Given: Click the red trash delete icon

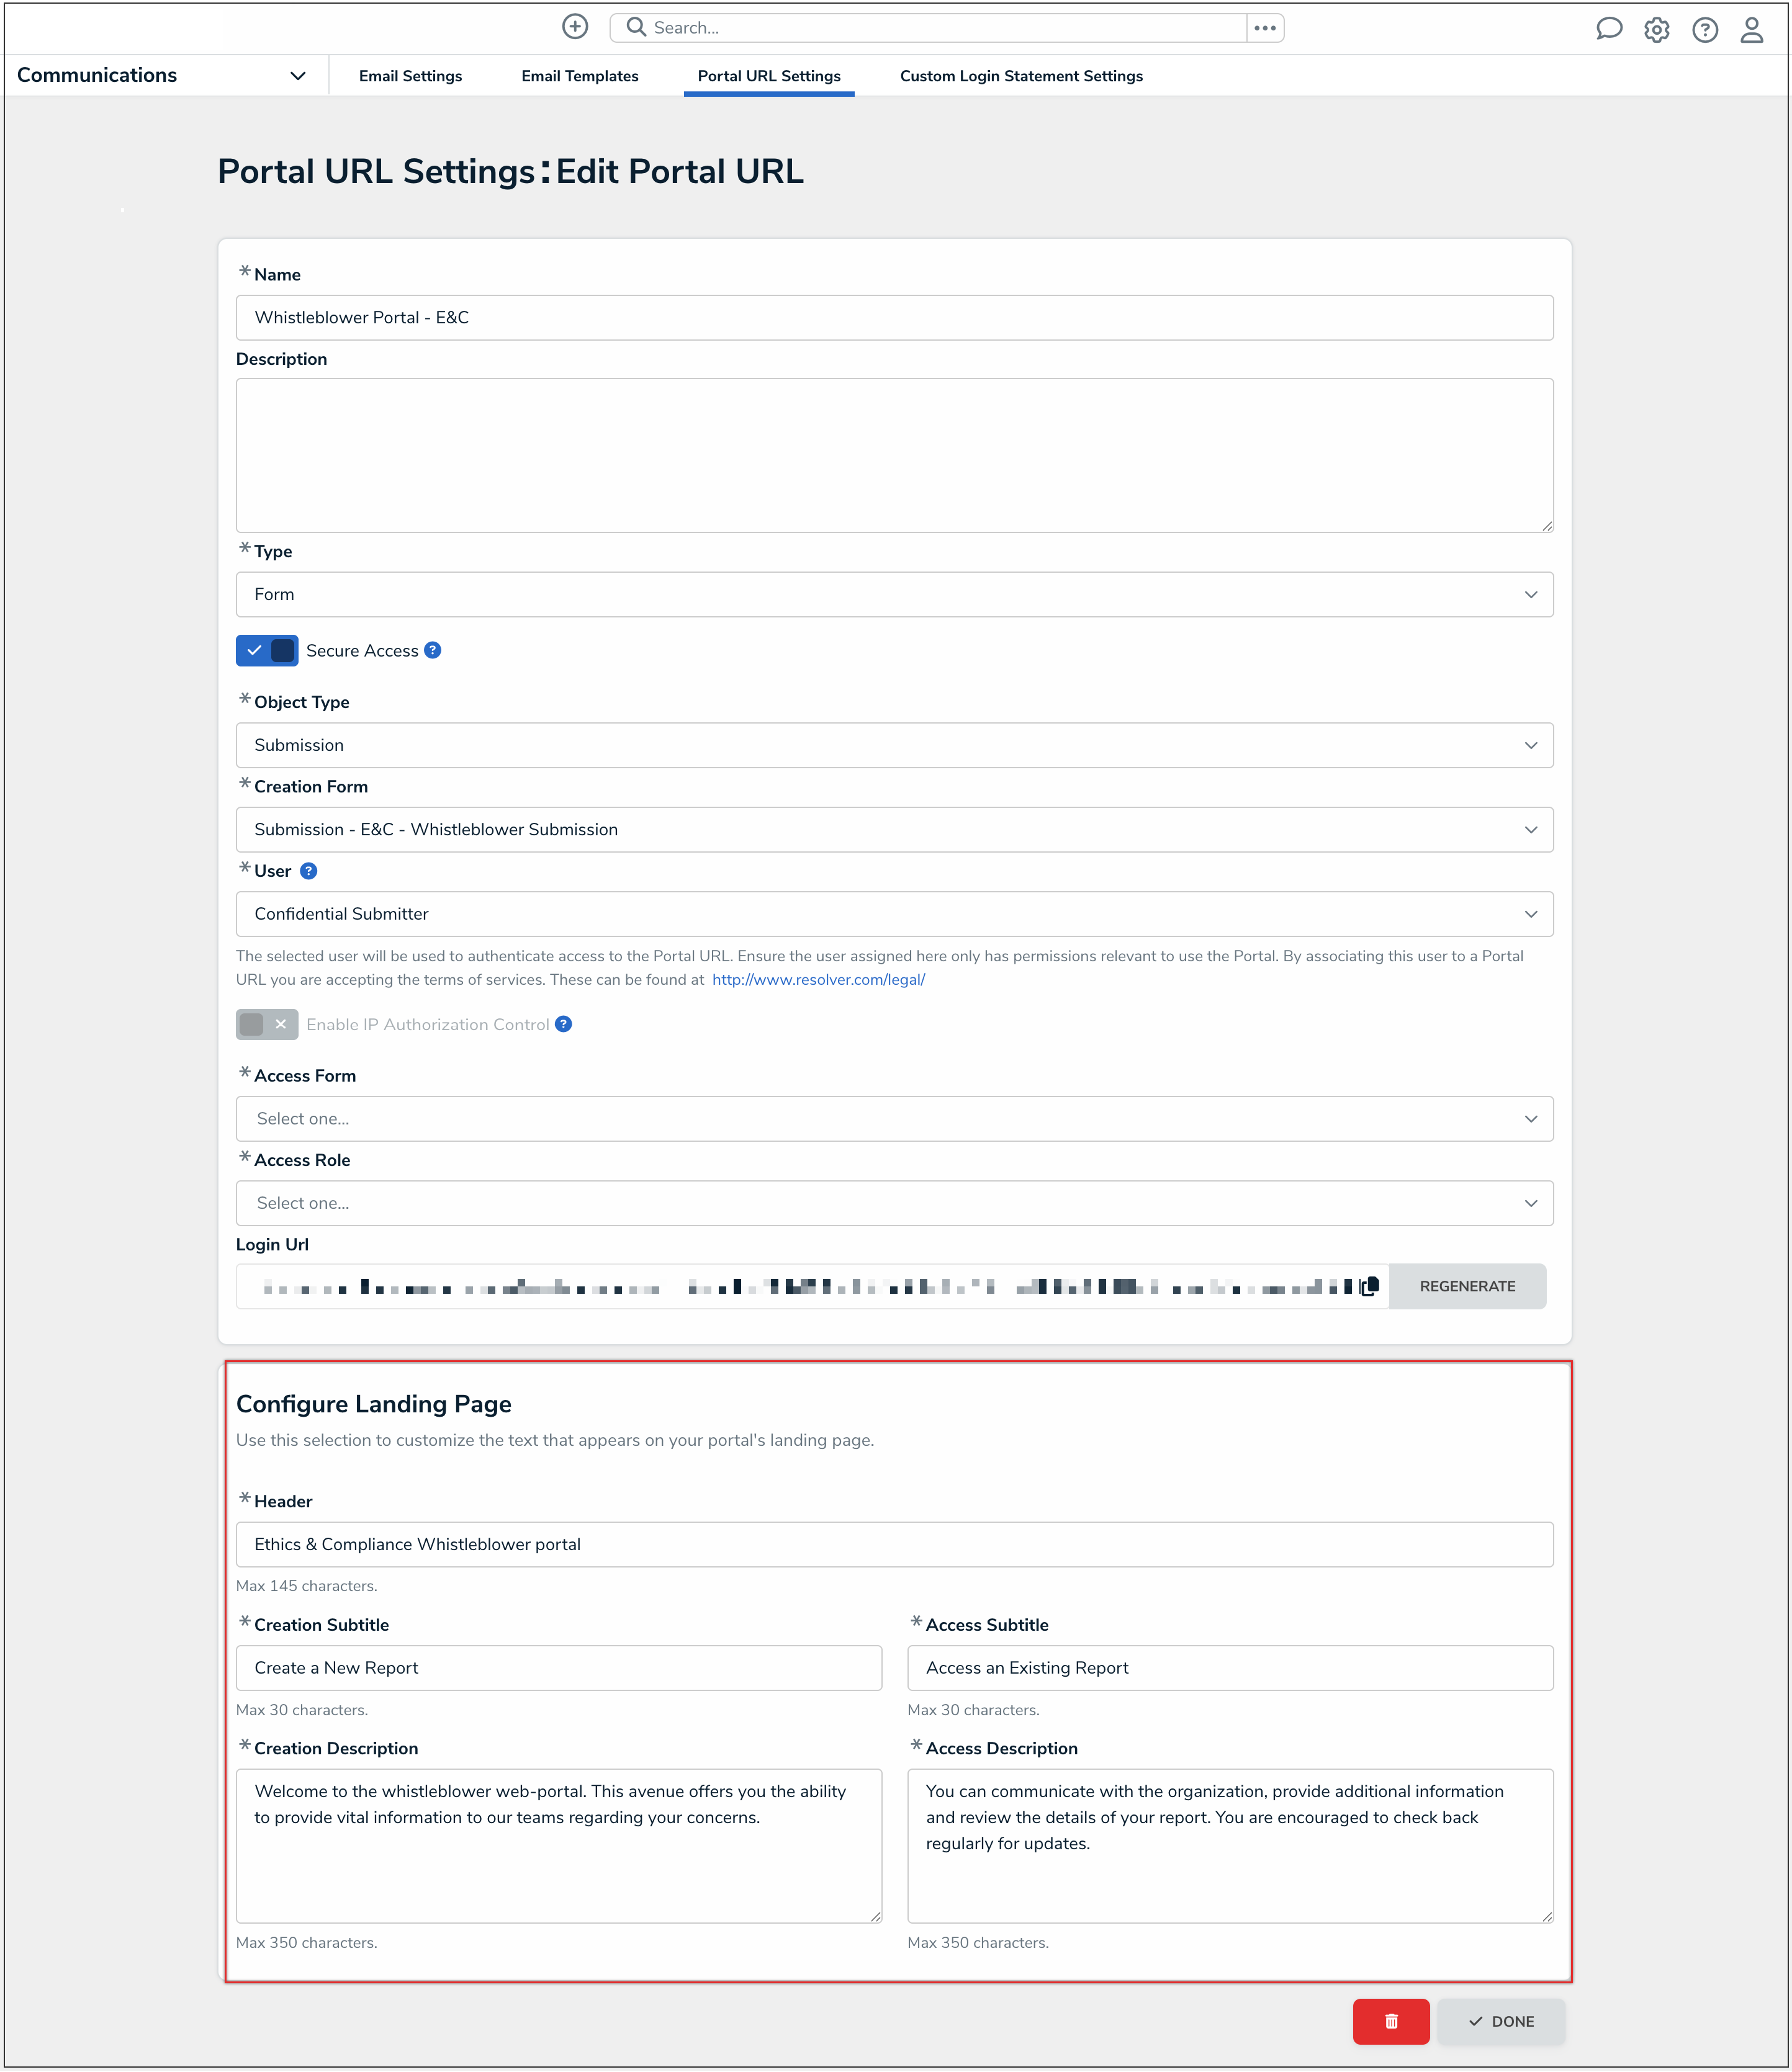Looking at the screenshot, I should pyautogui.click(x=1390, y=2021).
